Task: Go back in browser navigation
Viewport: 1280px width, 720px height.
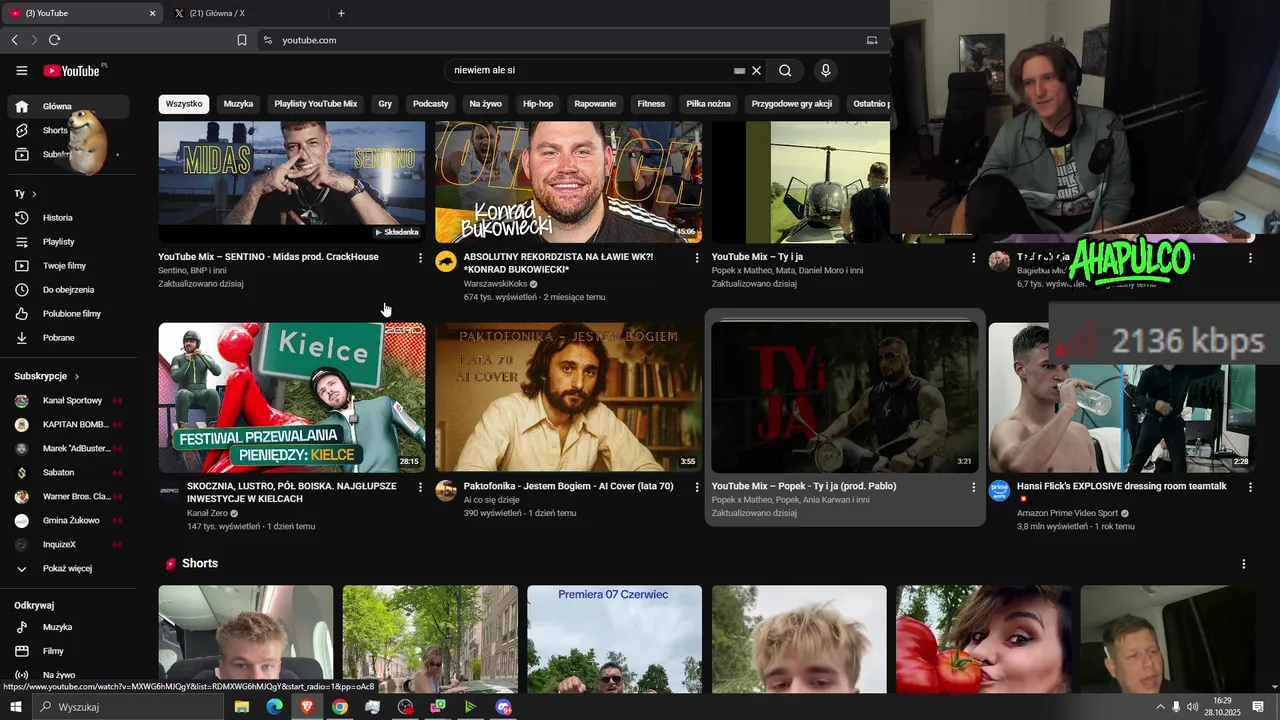Action: coord(14,40)
